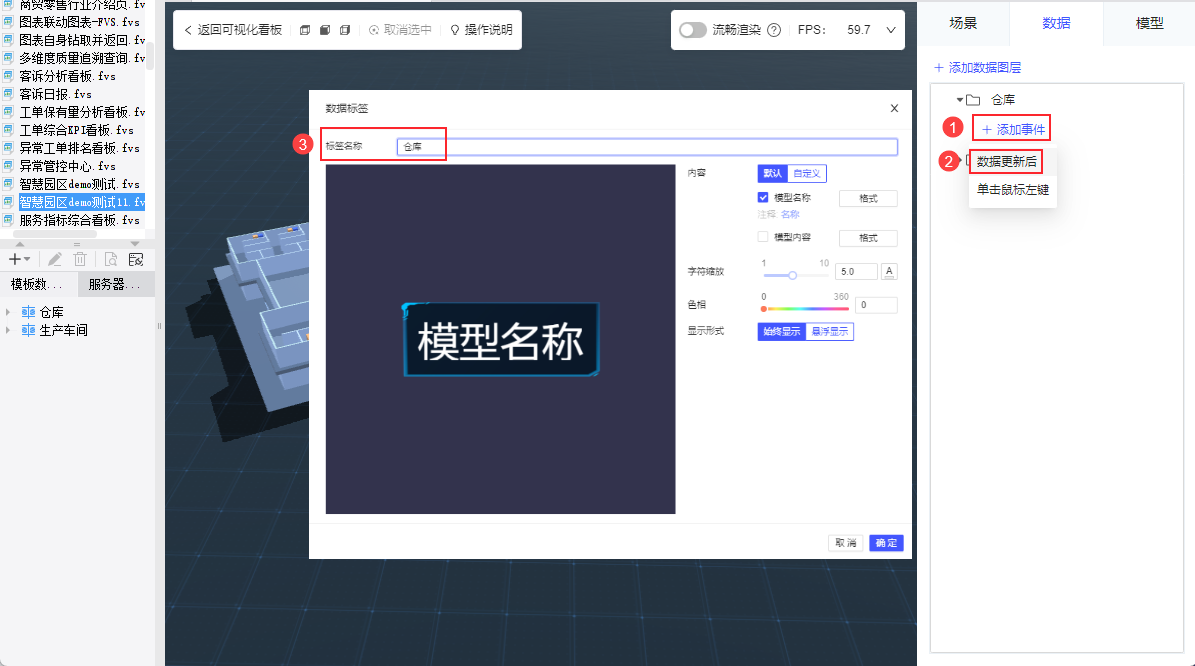
Task: Expand the 仓库 dataset tree node
Action: (x=8, y=312)
